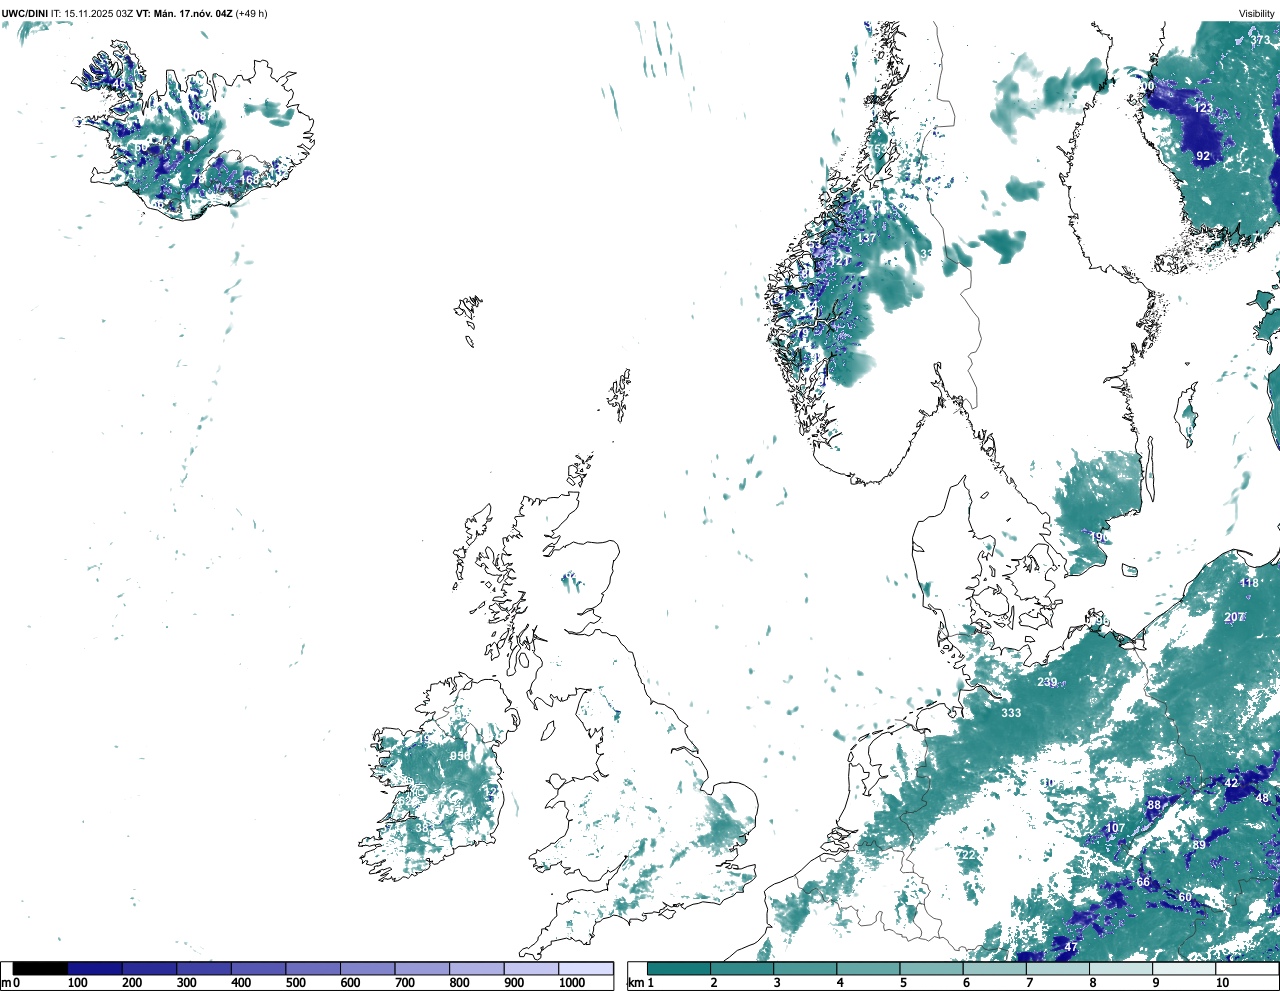This screenshot has height=991, width=1280.
Task: Click the '333' visibility value over northern Germany
Action: (x=1011, y=713)
